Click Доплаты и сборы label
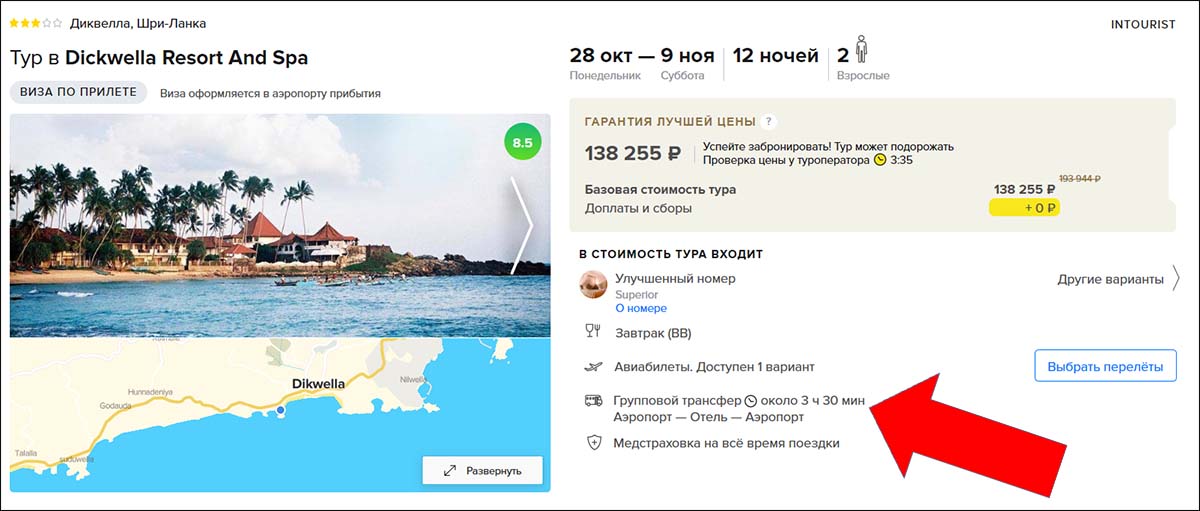This screenshot has height=511, width=1200. click(638, 208)
